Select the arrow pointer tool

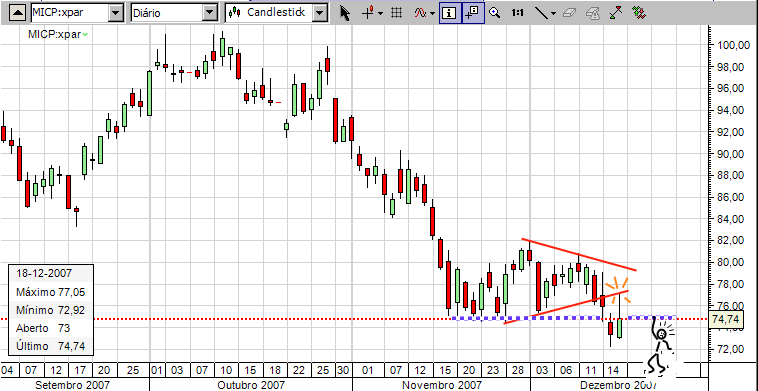pos(345,13)
